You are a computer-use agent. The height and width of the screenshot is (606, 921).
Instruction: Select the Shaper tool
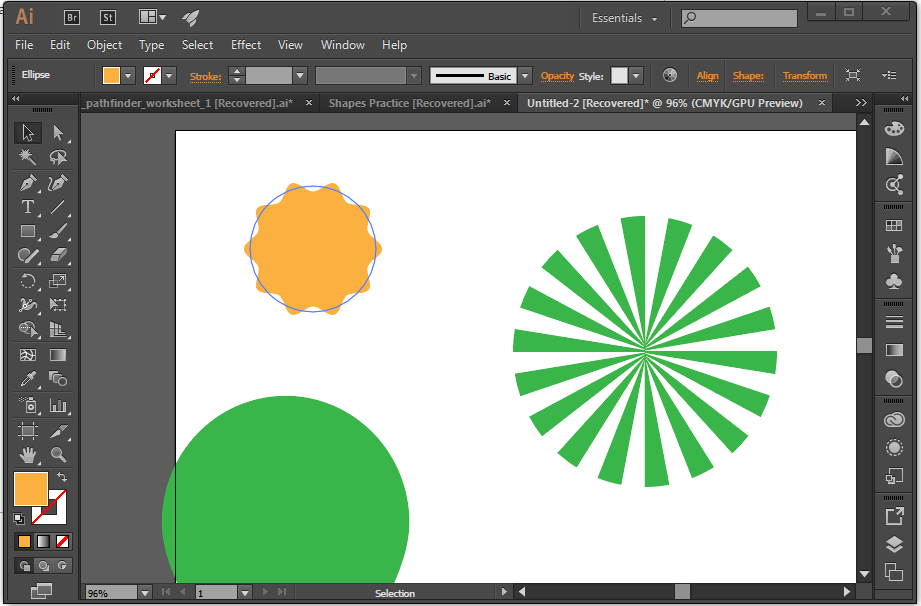tap(28, 255)
